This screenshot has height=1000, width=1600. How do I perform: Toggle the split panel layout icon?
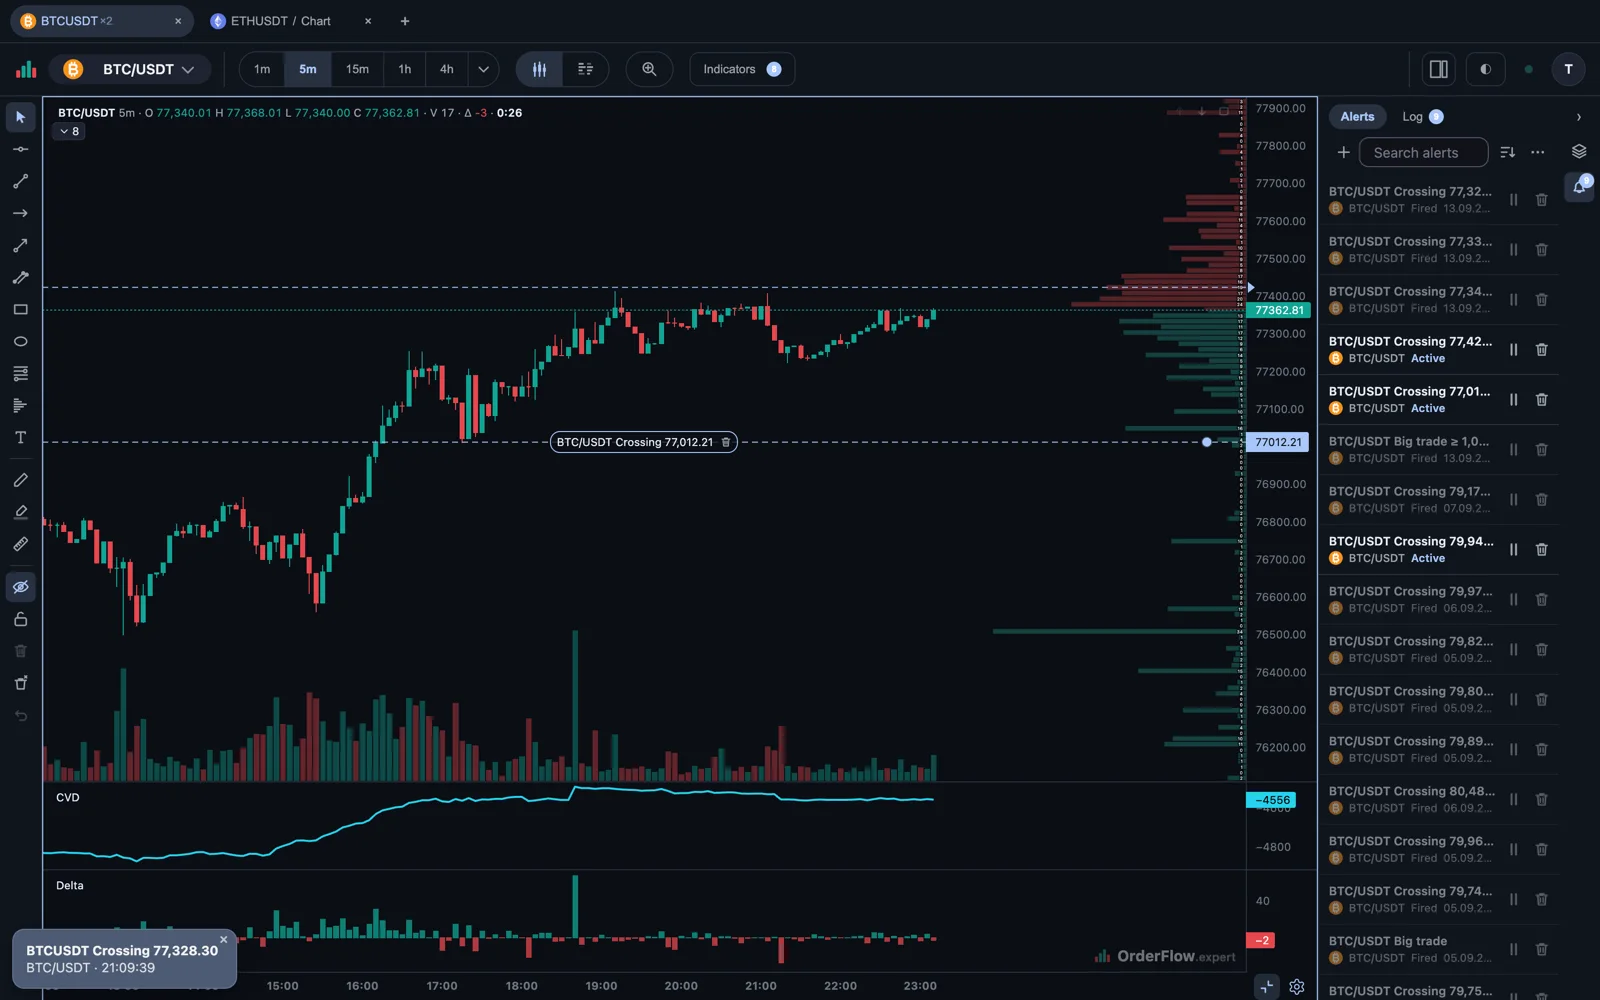1438,69
